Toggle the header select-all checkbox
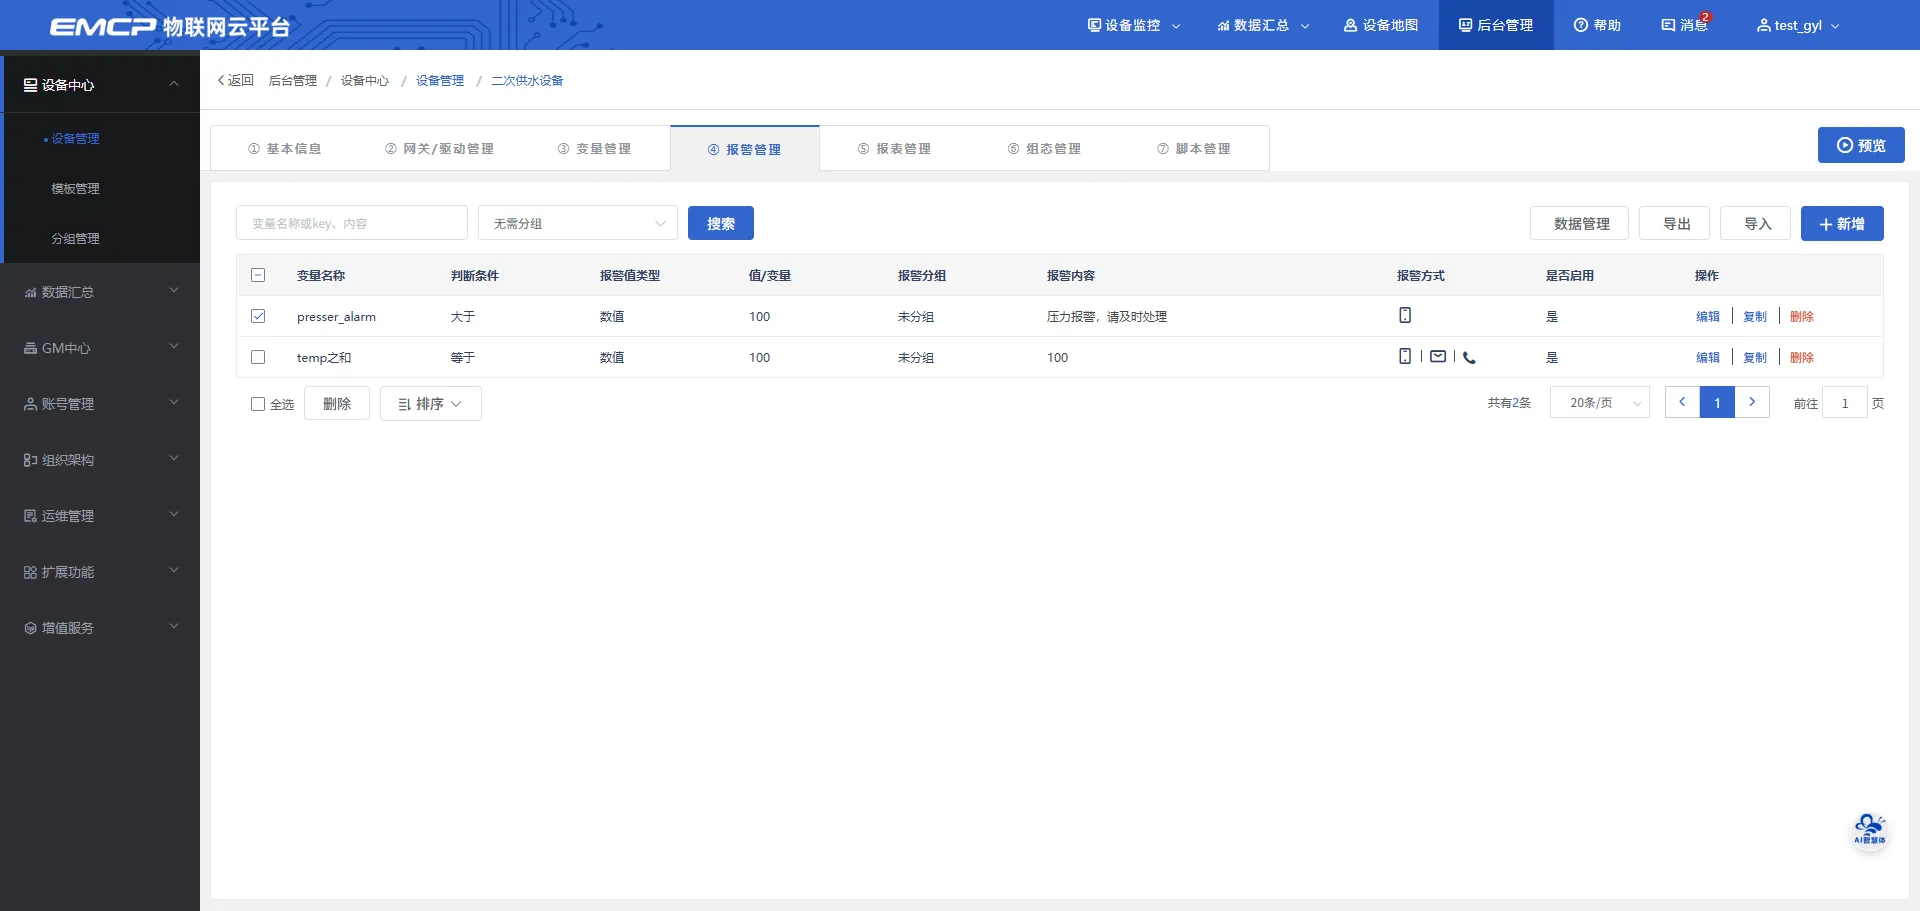Image resolution: width=1920 pixels, height=911 pixels. pyautogui.click(x=258, y=275)
